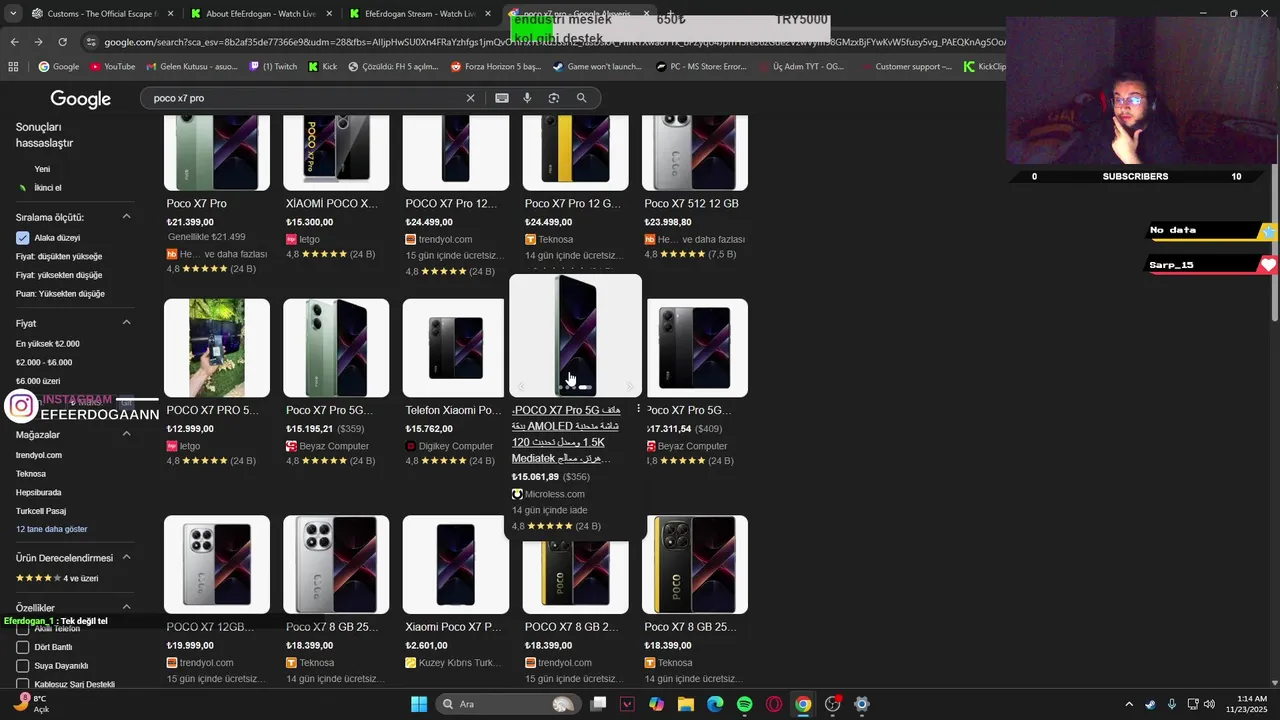Viewport: 1280px width, 720px height.
Task: Open Task View on the taskbar
Action: pos(598,704)
